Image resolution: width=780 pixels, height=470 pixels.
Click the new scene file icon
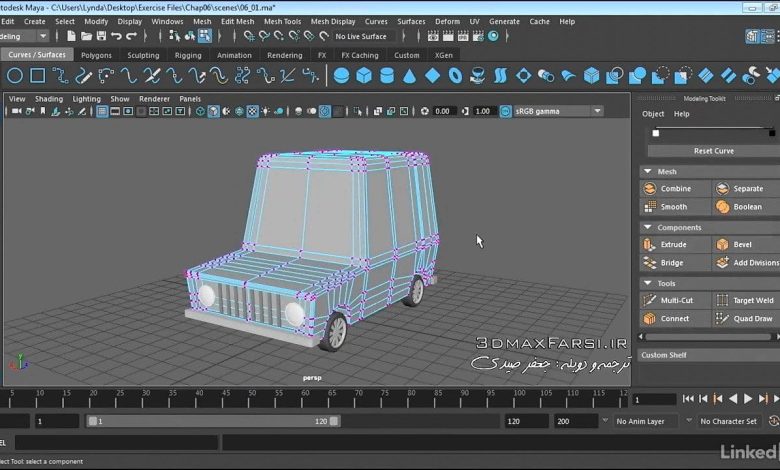coord(71,36)
